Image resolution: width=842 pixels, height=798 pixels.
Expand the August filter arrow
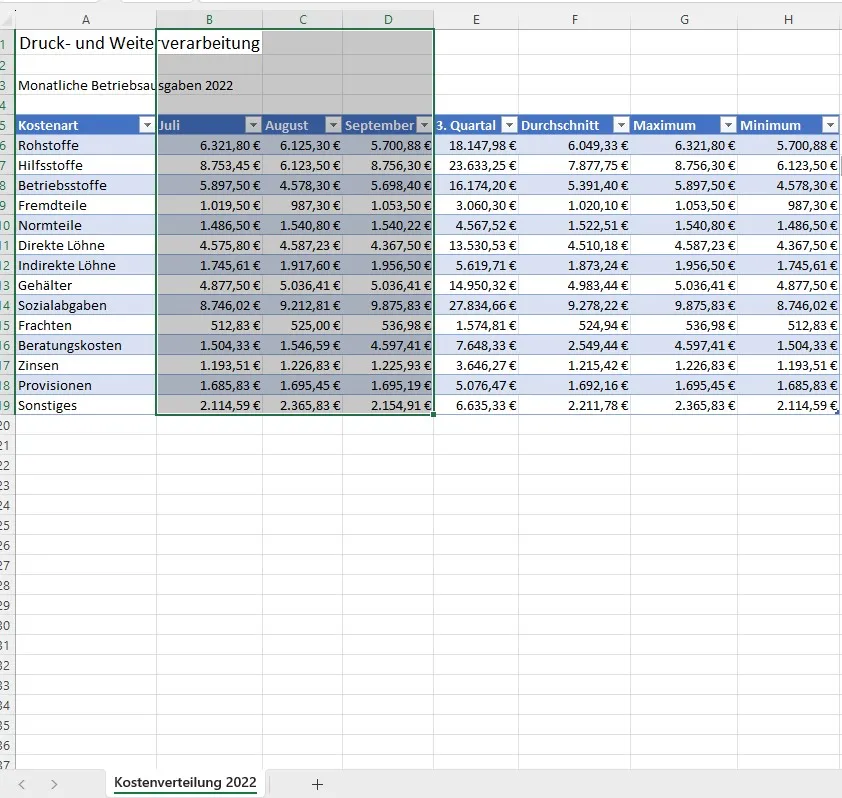click(331, 125)
